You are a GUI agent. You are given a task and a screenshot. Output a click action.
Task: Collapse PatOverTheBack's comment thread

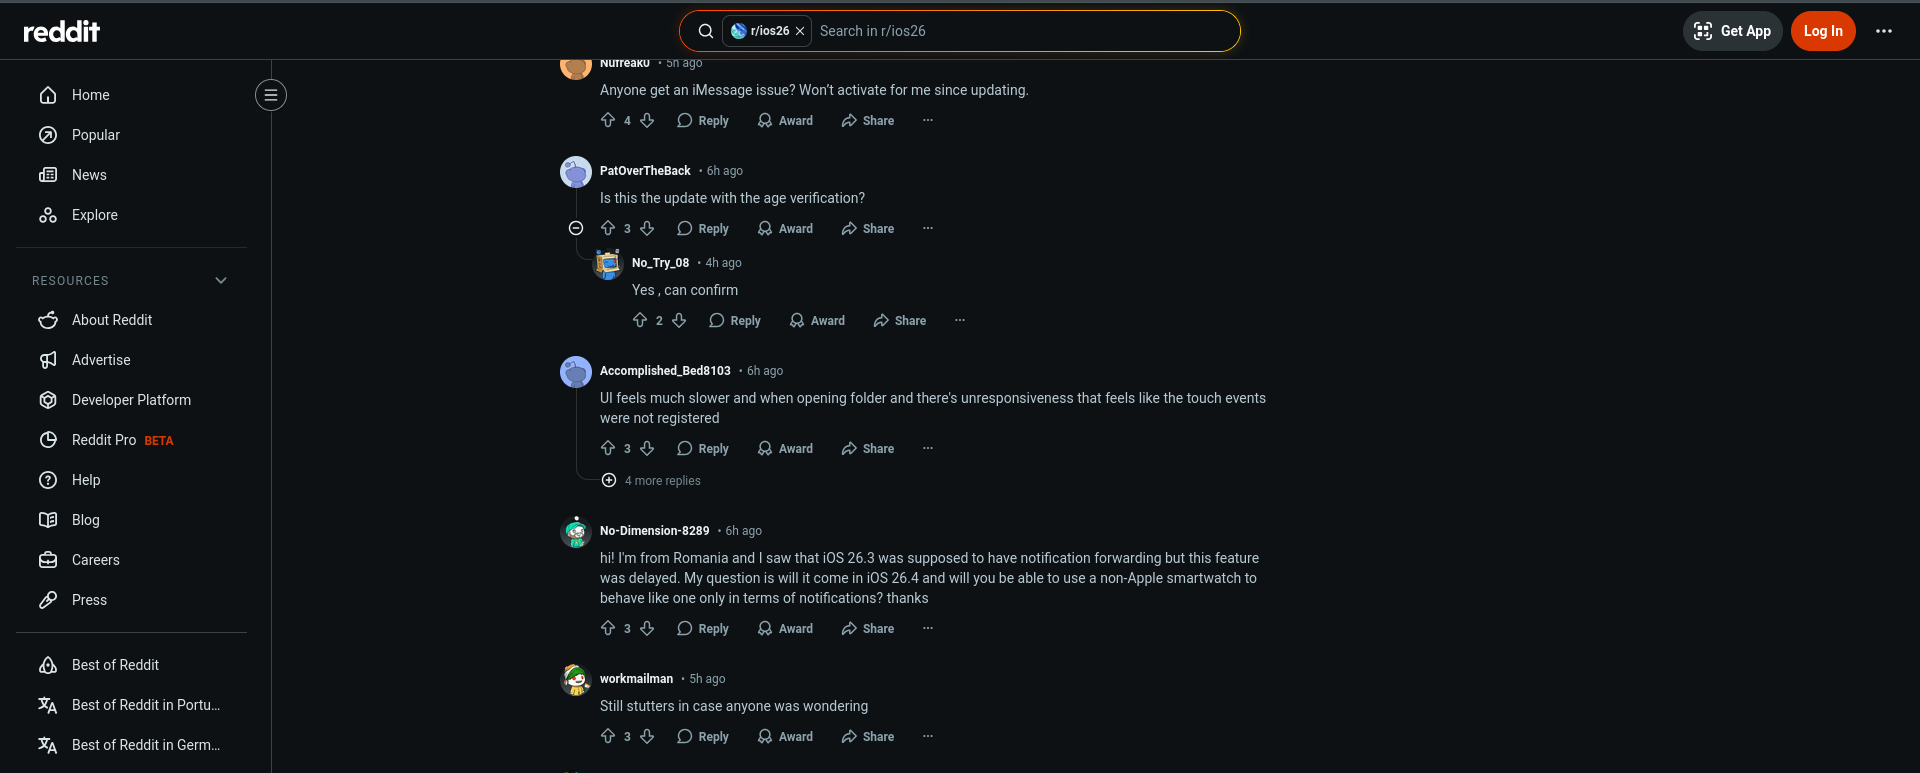(x=576, y=229)
